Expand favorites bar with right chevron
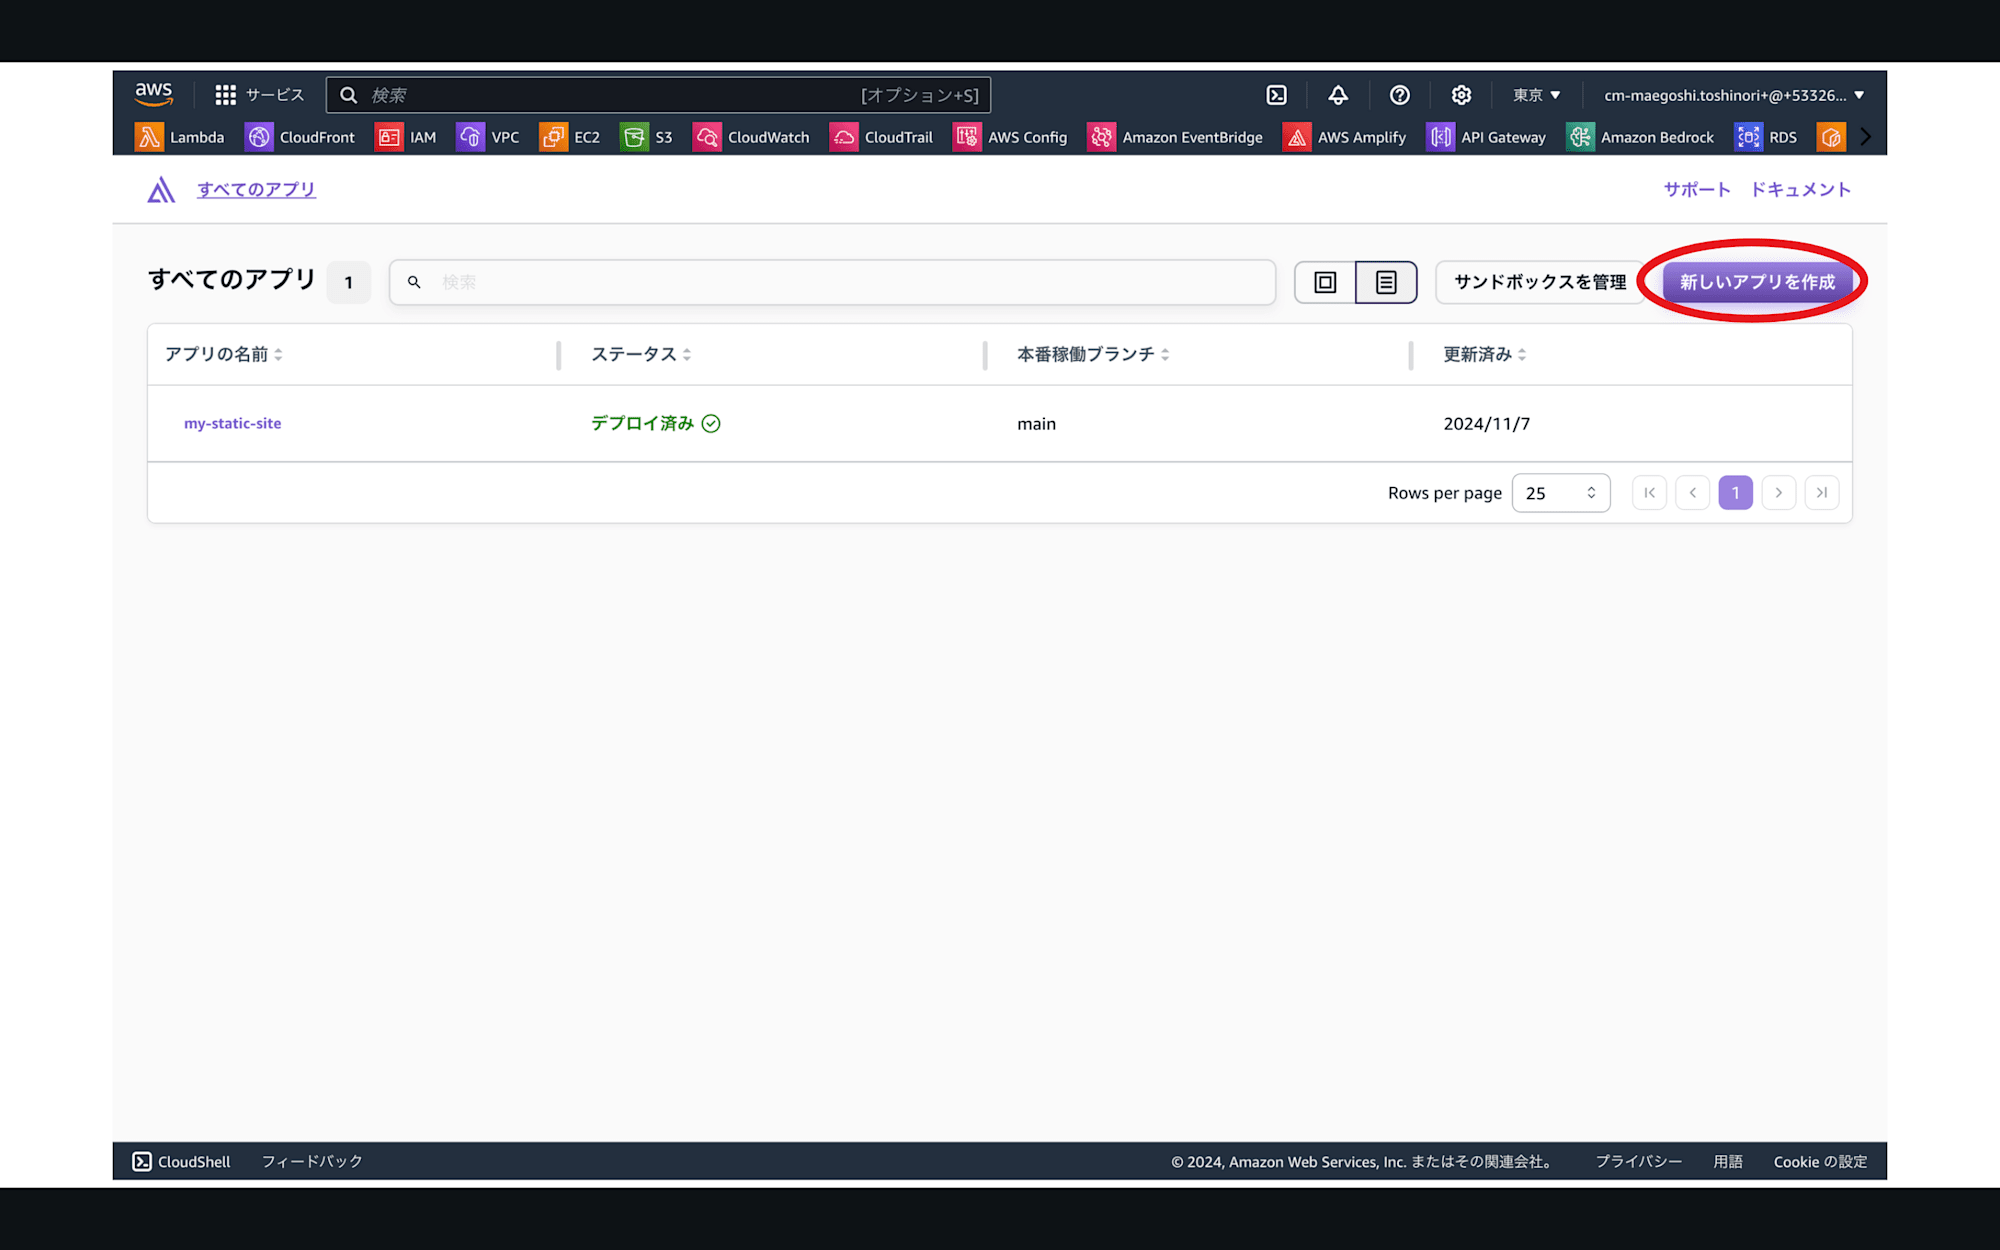Screen dimensions: 2000x1250 1865,137
